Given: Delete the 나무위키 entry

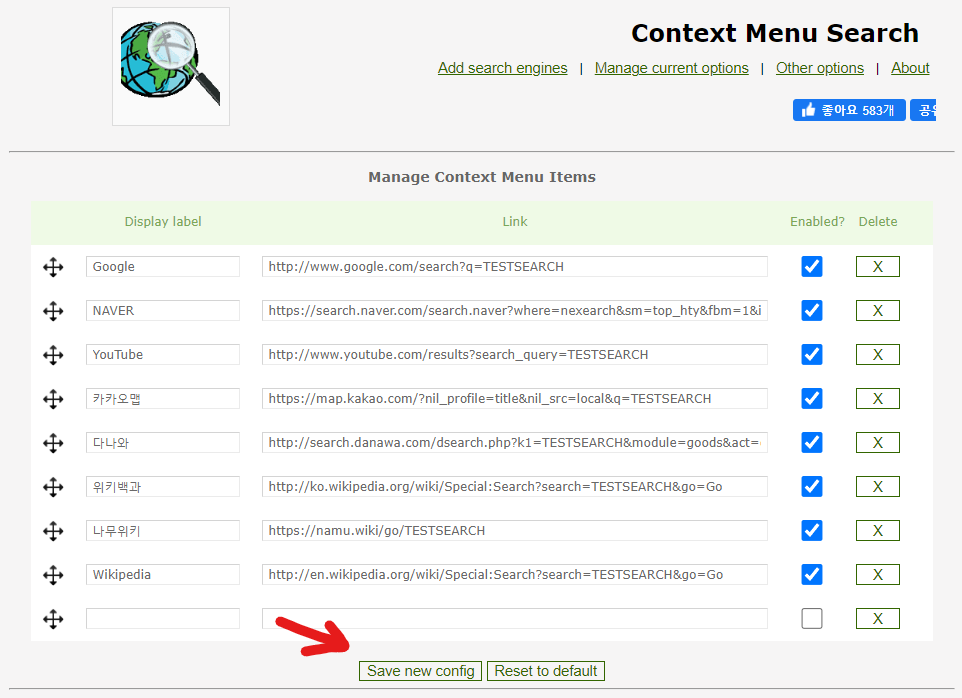Looking at the screenshot, I should click(878, 531).
